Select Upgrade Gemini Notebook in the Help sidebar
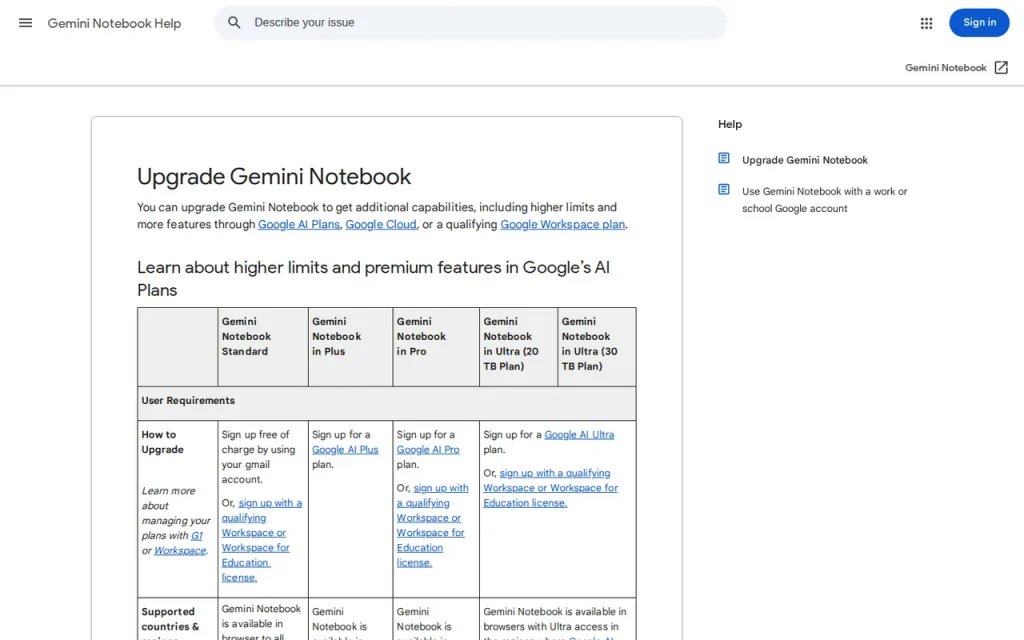 point(805,160)
